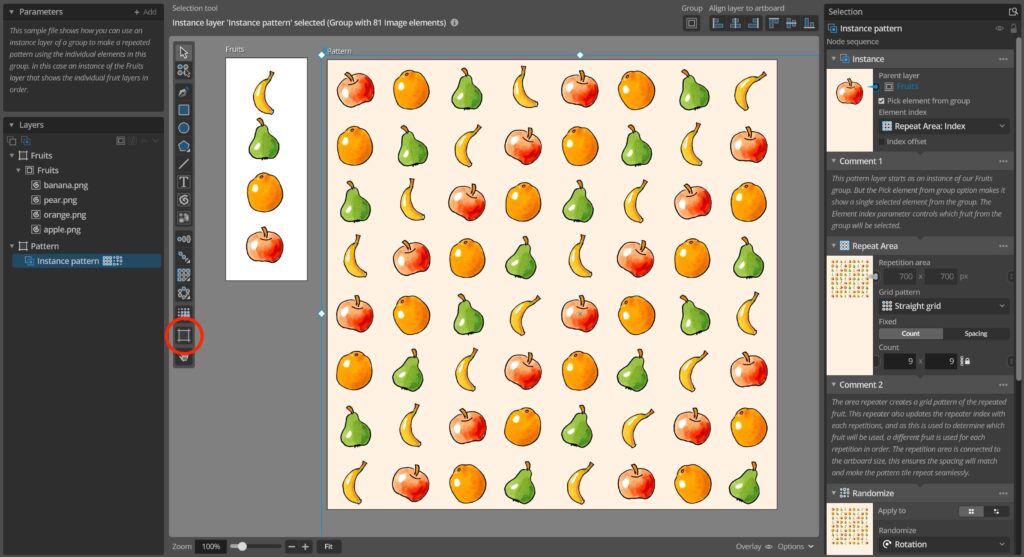Toggle Pick element from group checkbox
Image resolution: width=1024 pixels, height=557 pixels.
(881, 101)
